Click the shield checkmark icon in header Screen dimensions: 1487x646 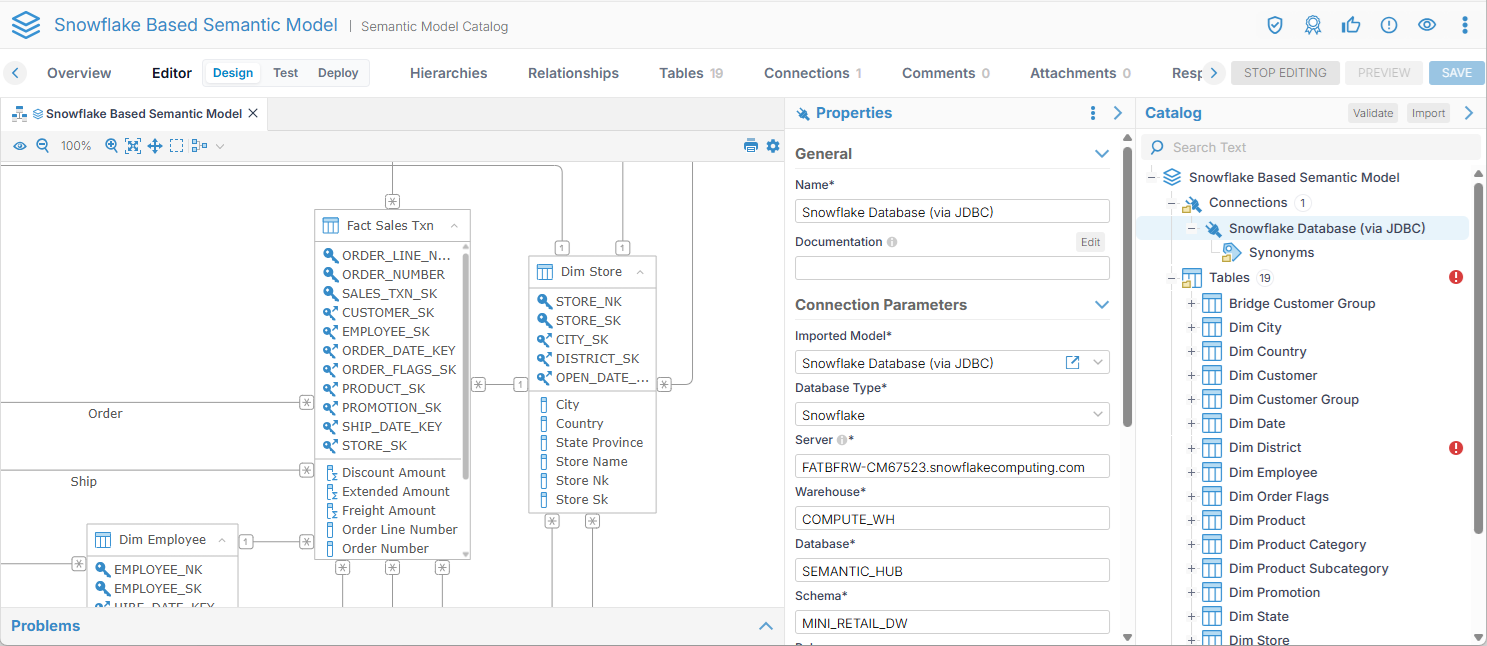pyautogui.click(x=1275, y=25)
